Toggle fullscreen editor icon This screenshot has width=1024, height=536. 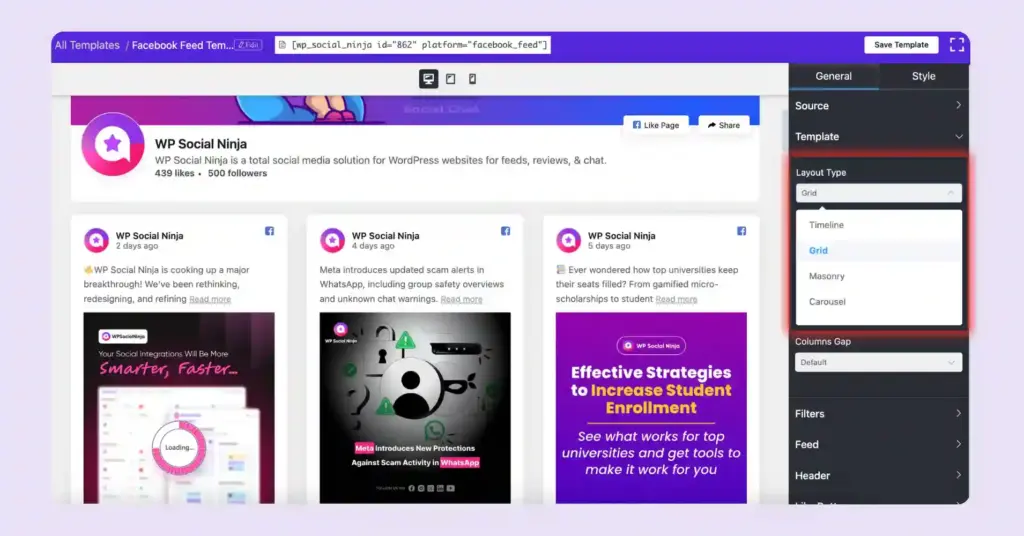(x=957, y=44)
